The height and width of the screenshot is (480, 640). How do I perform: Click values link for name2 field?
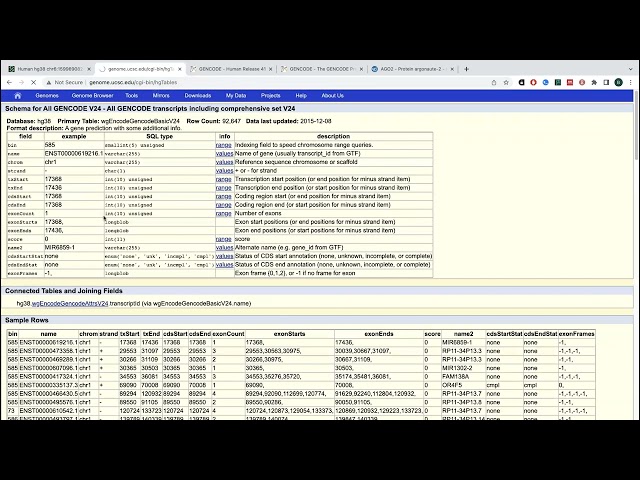pos(224,248)
